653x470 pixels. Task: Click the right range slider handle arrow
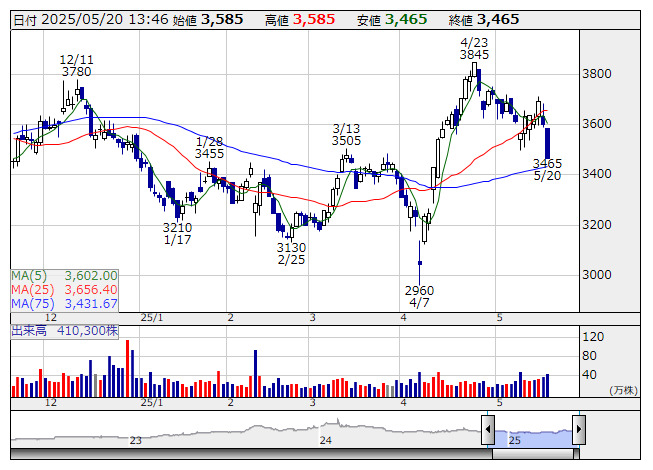(579, 429)
